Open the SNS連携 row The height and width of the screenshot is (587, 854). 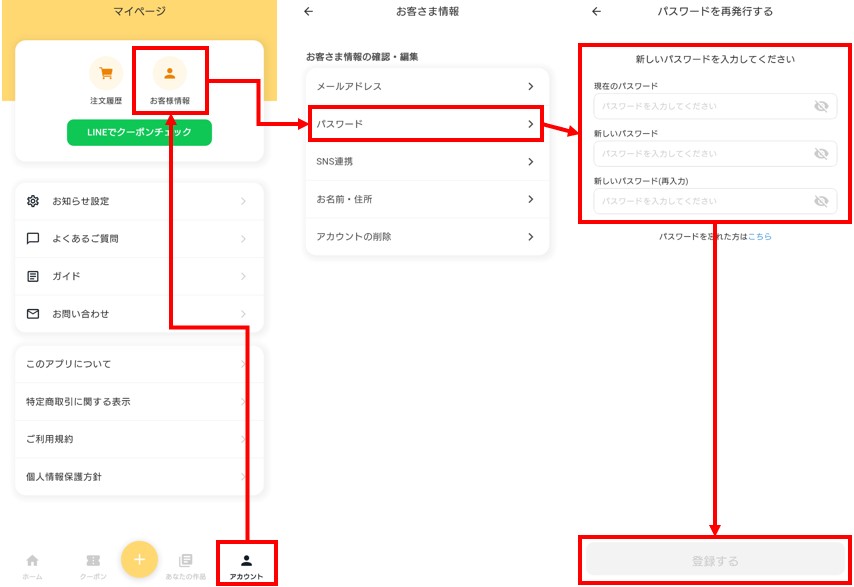[428, 161]
